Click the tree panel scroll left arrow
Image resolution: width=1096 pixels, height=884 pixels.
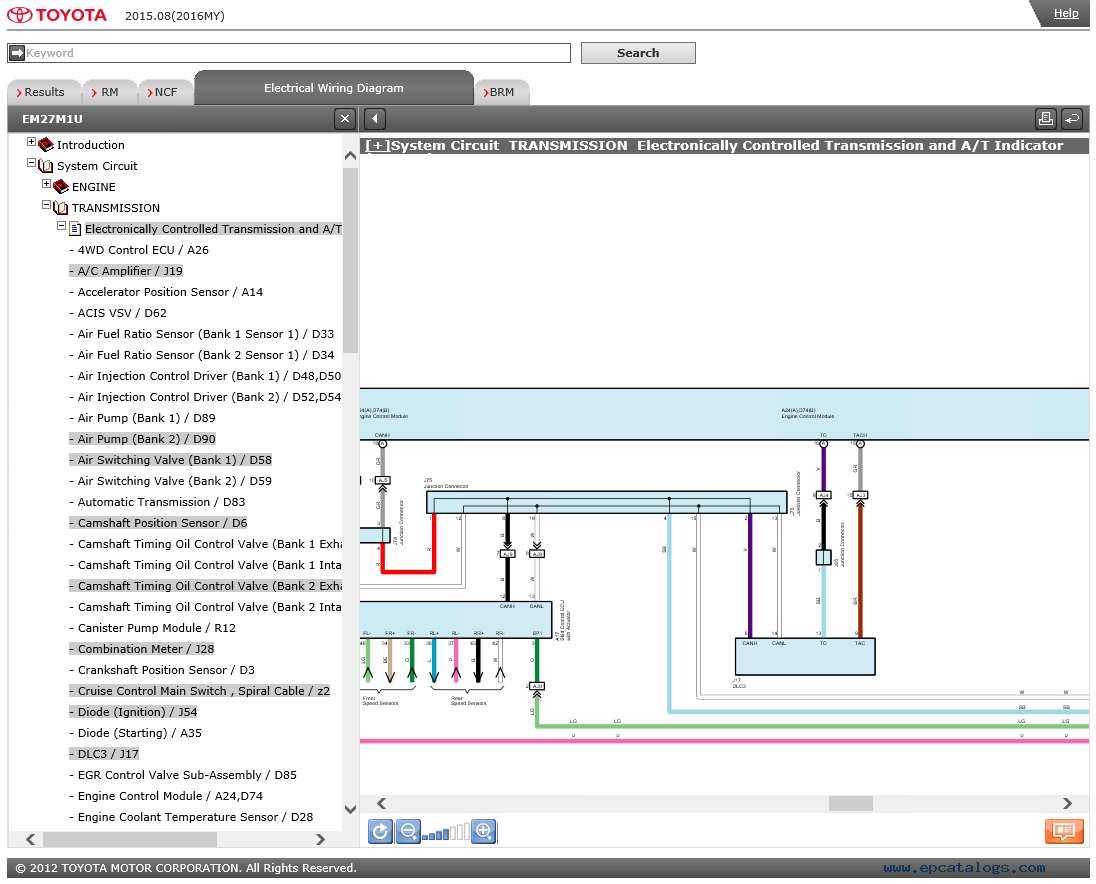click(30, 839)
